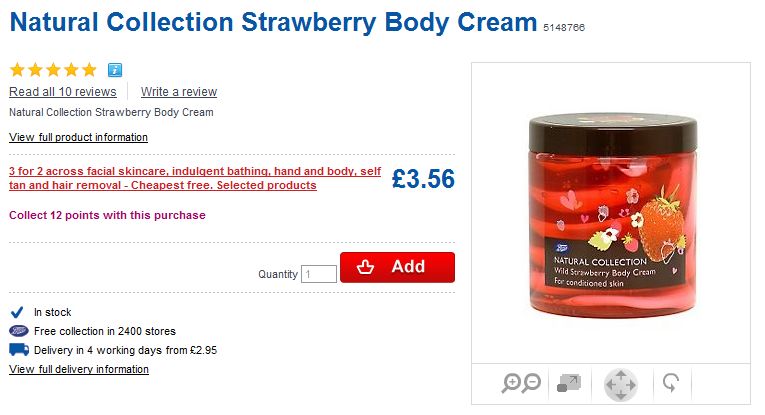Open Read all 10 reviews link

tap(62, 92)
